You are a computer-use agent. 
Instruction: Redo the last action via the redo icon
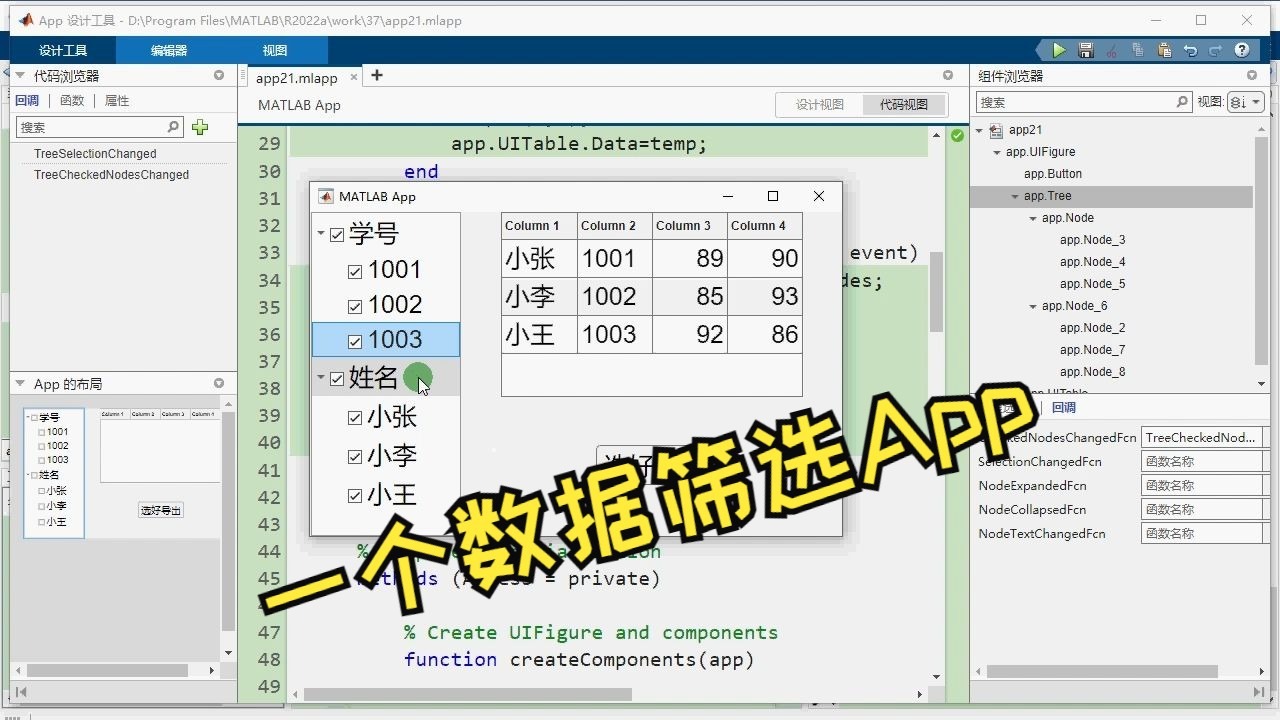(1215, 50)
